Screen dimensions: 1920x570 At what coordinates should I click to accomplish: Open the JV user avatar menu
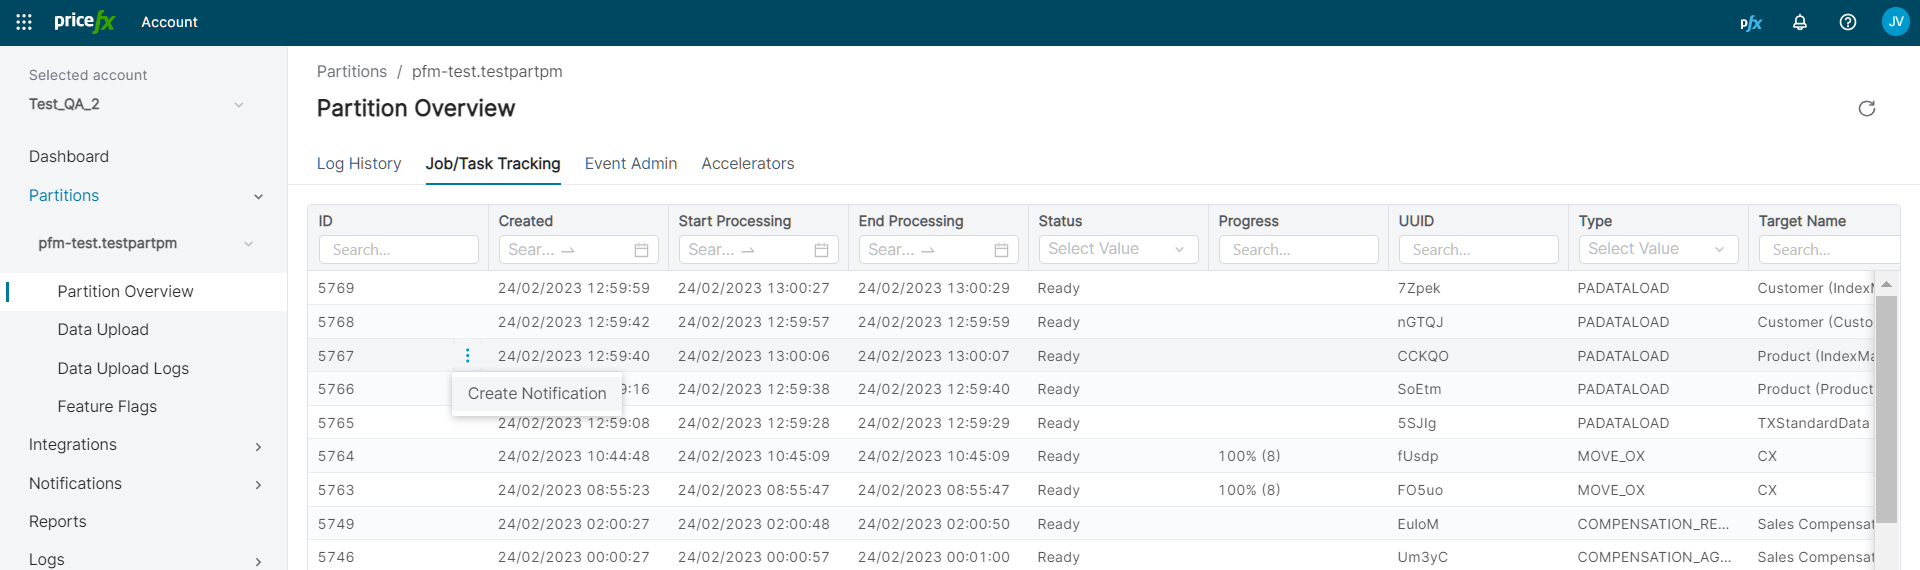1895,22
